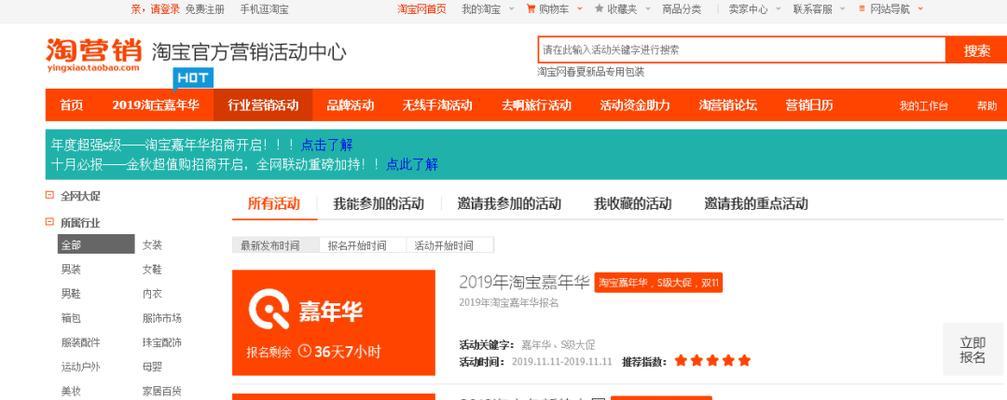This screenshot has height=400, width=1007.
Task: Click the orange 搜索 button
Action: point(976,50)
